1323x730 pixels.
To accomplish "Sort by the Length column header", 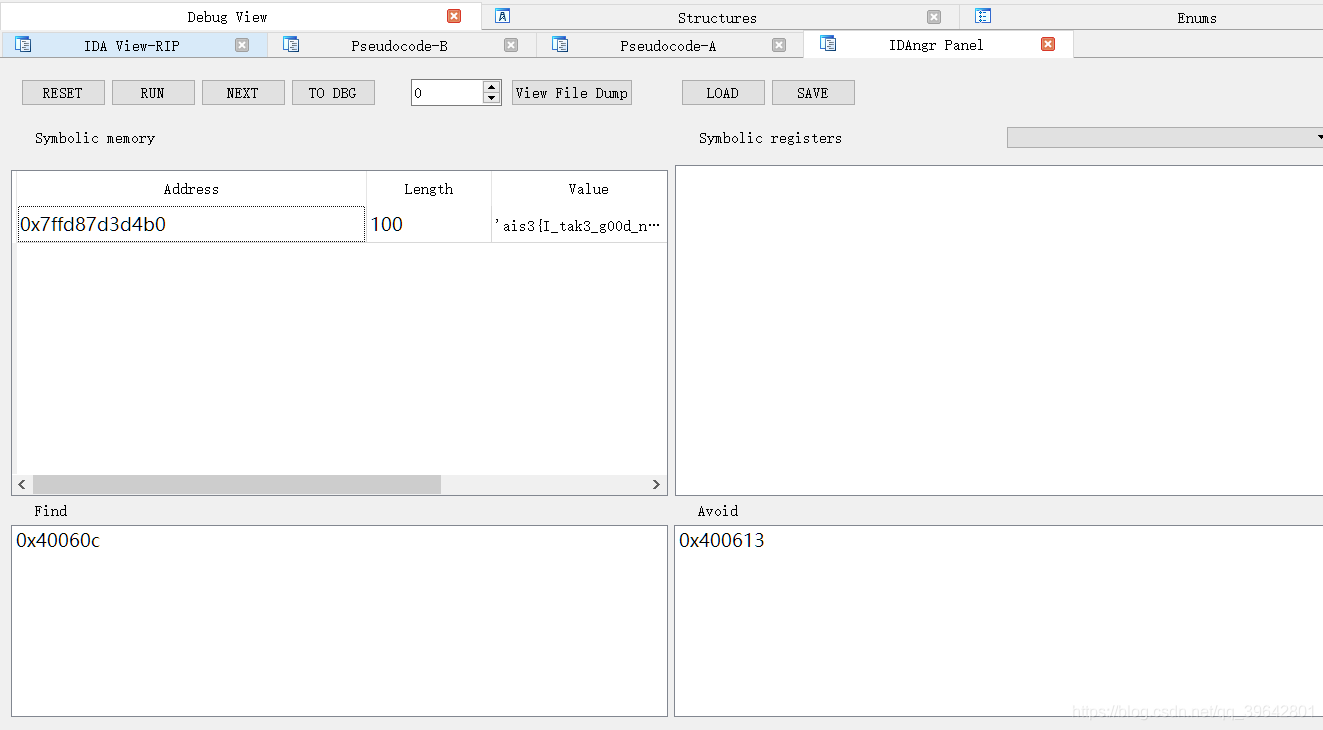I will 428,189.
